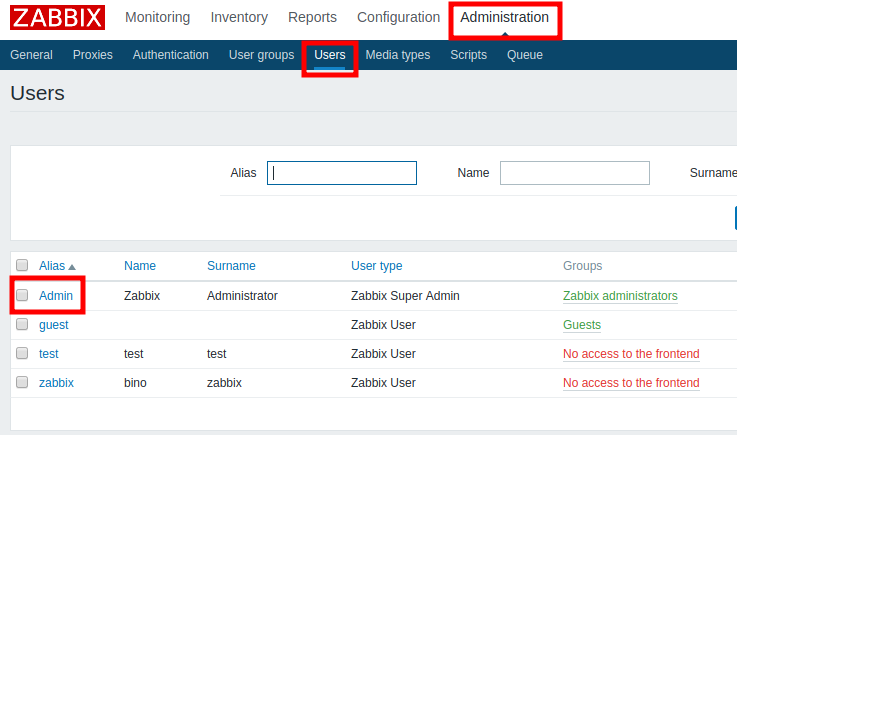This screenshot has width=887, height=725.
Task: Open the test user link
Action: [x=49, y=354]
